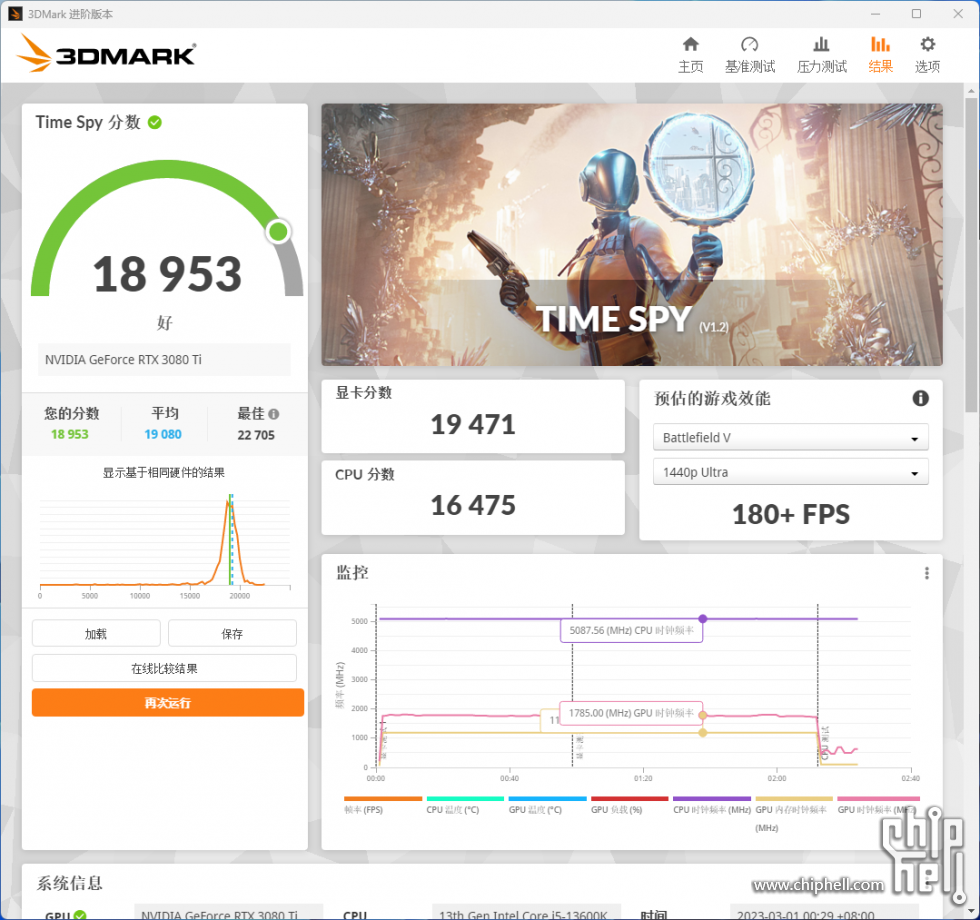This screenshot has height=920, width=980.
Task: Click the 加载 load button
Action: [x=96, y=634]
